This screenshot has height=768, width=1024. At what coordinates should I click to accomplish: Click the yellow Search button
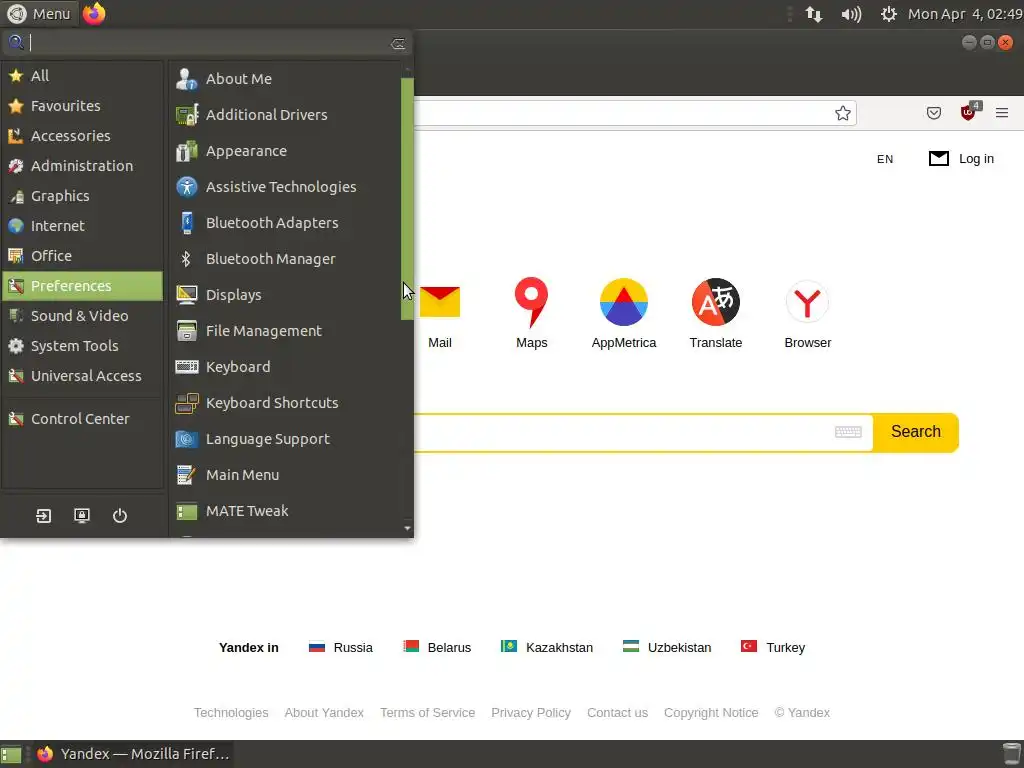pyautogui.click(x=916, y=432)
